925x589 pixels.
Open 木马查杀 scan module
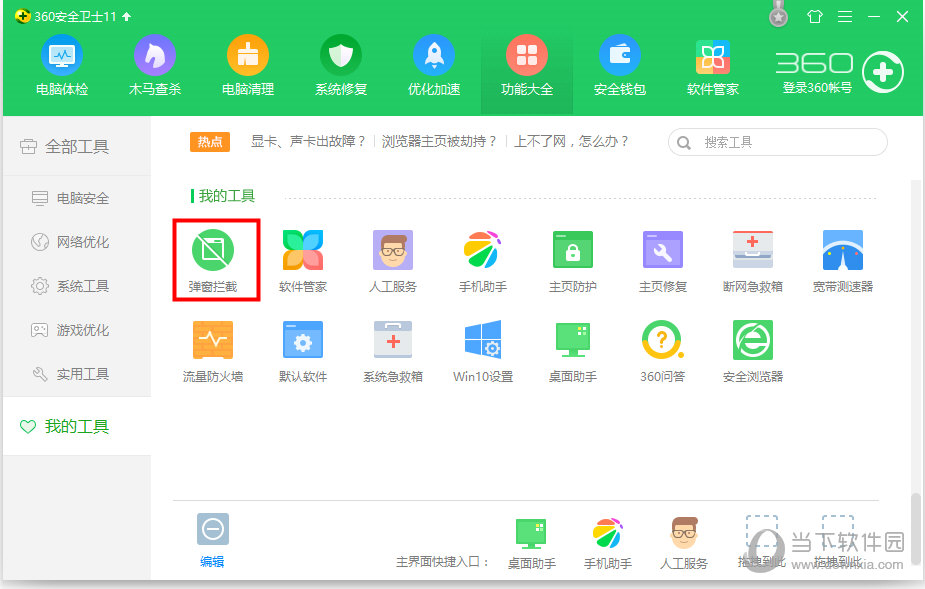[155, 66]
